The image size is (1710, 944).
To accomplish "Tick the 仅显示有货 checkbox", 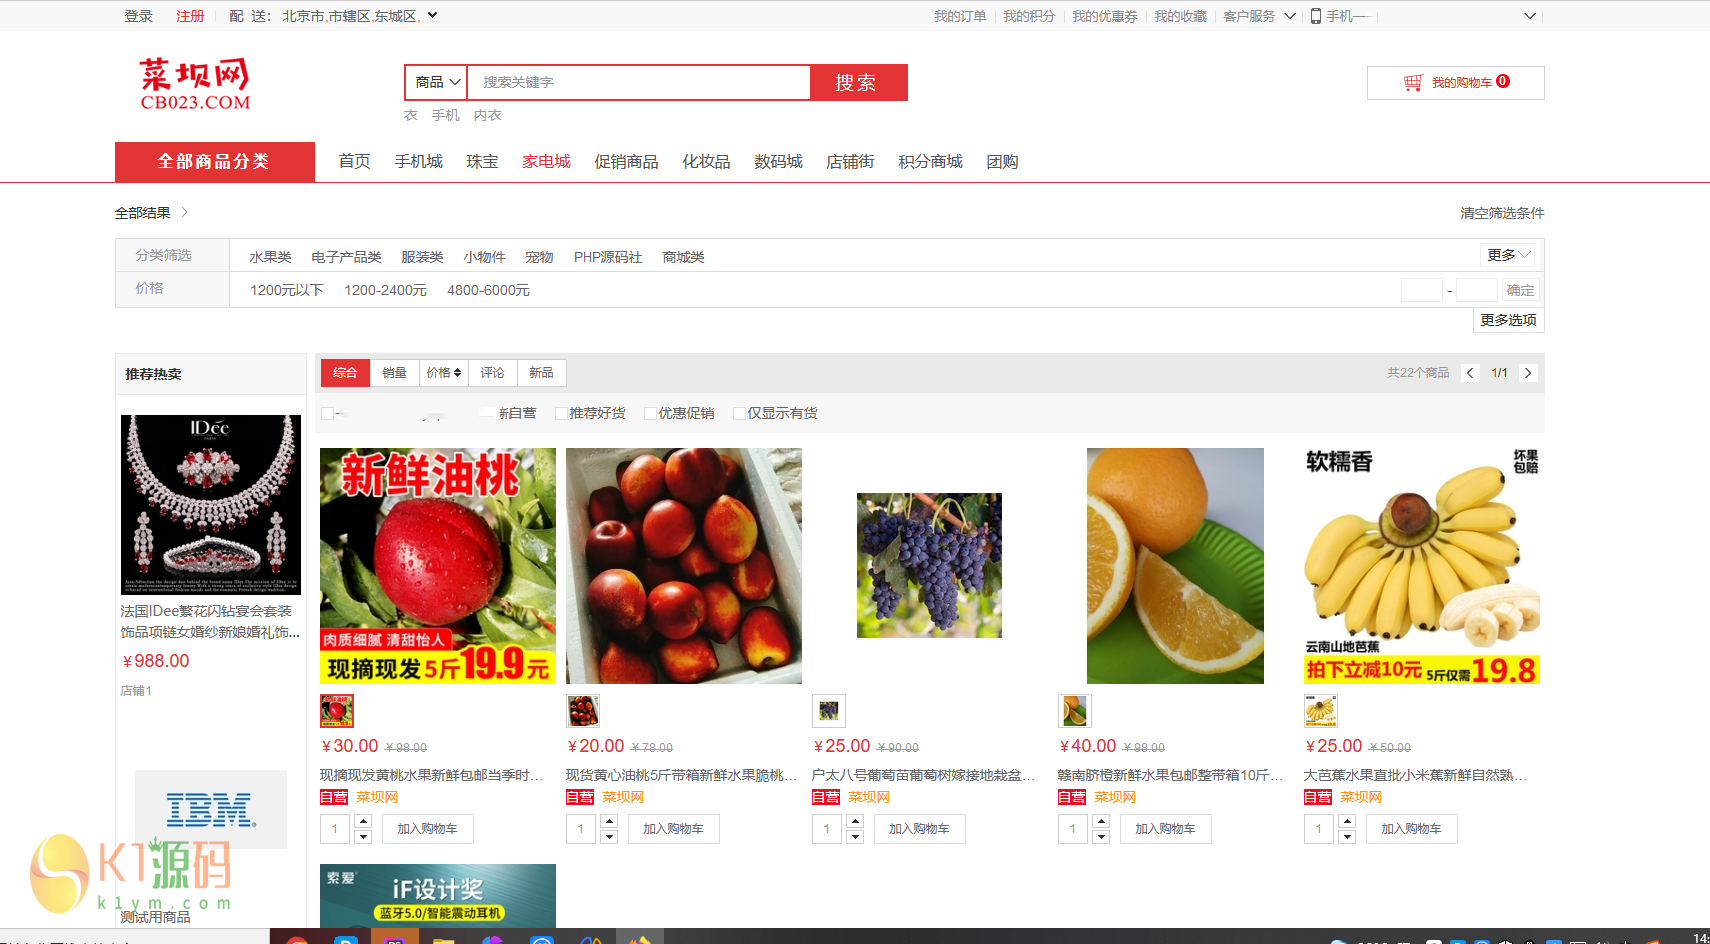I will pos(739,413).
